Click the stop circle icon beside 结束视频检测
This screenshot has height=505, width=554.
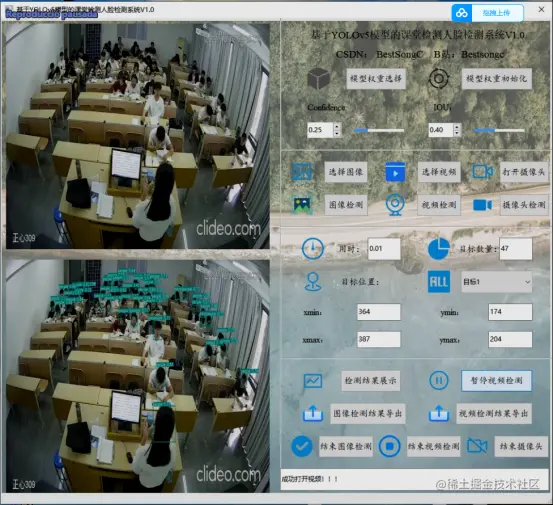[x=389, y=446]
